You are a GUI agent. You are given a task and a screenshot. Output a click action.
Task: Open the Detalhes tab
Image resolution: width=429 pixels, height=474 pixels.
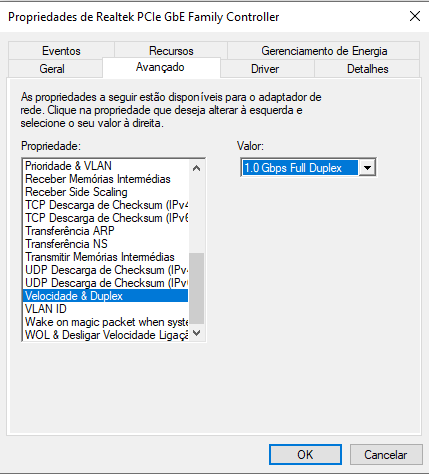pos(367,69)
